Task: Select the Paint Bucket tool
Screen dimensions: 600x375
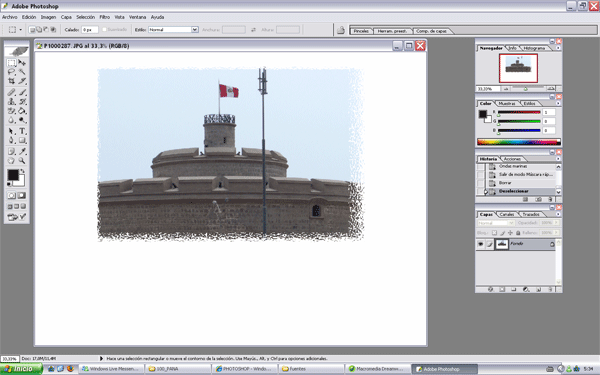Action: 22,111
